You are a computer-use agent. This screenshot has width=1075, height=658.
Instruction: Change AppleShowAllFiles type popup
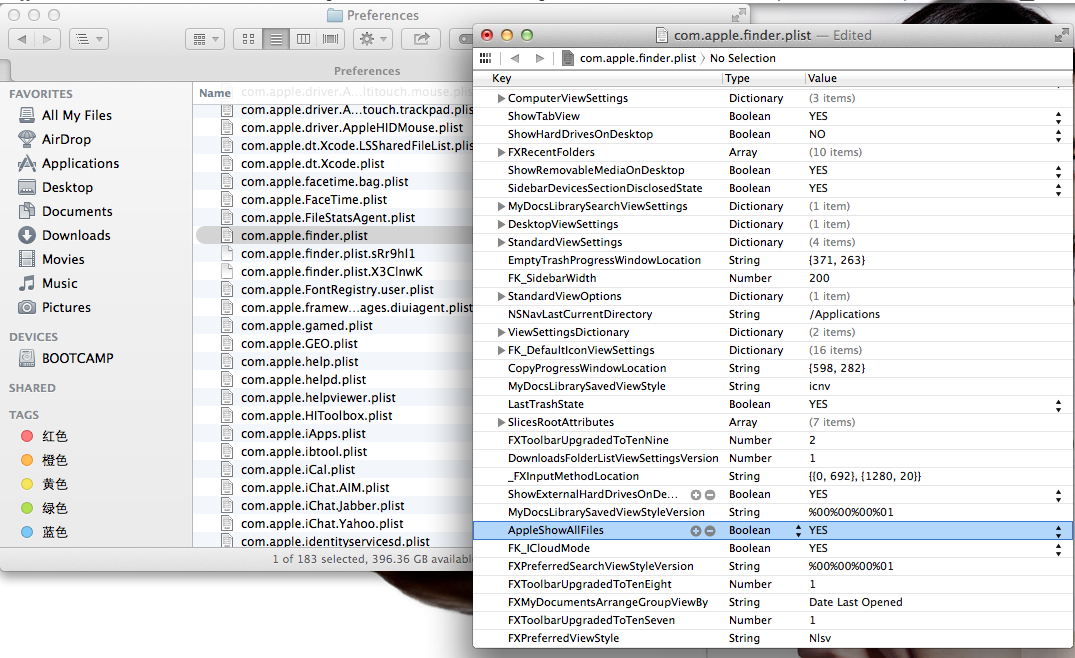tap(798, 531)
